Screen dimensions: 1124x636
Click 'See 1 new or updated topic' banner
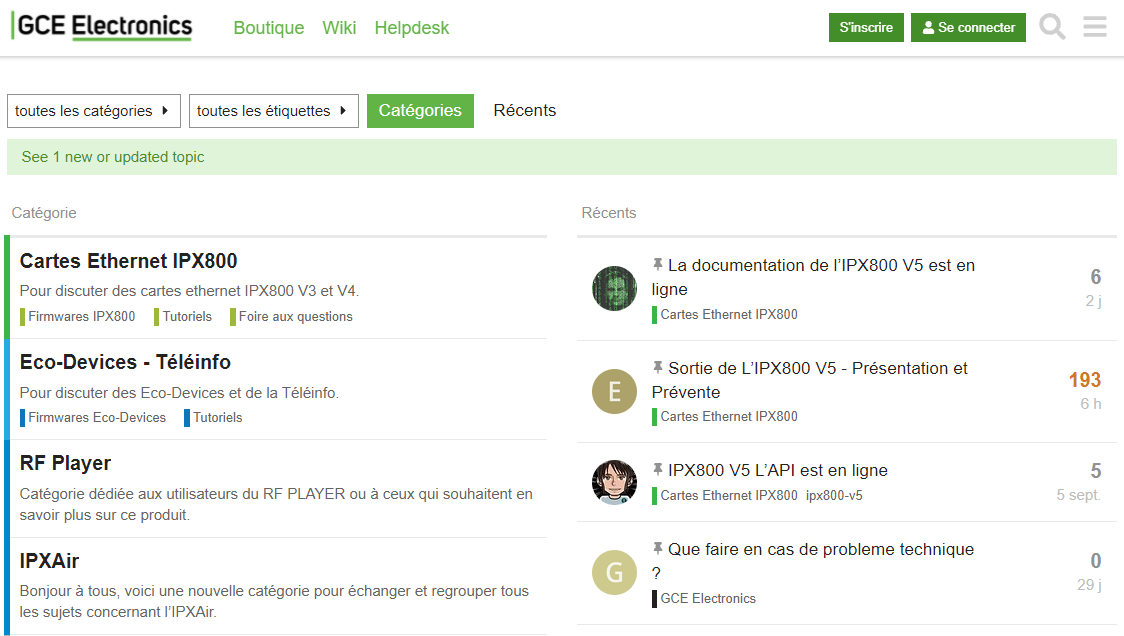(113, 157)
